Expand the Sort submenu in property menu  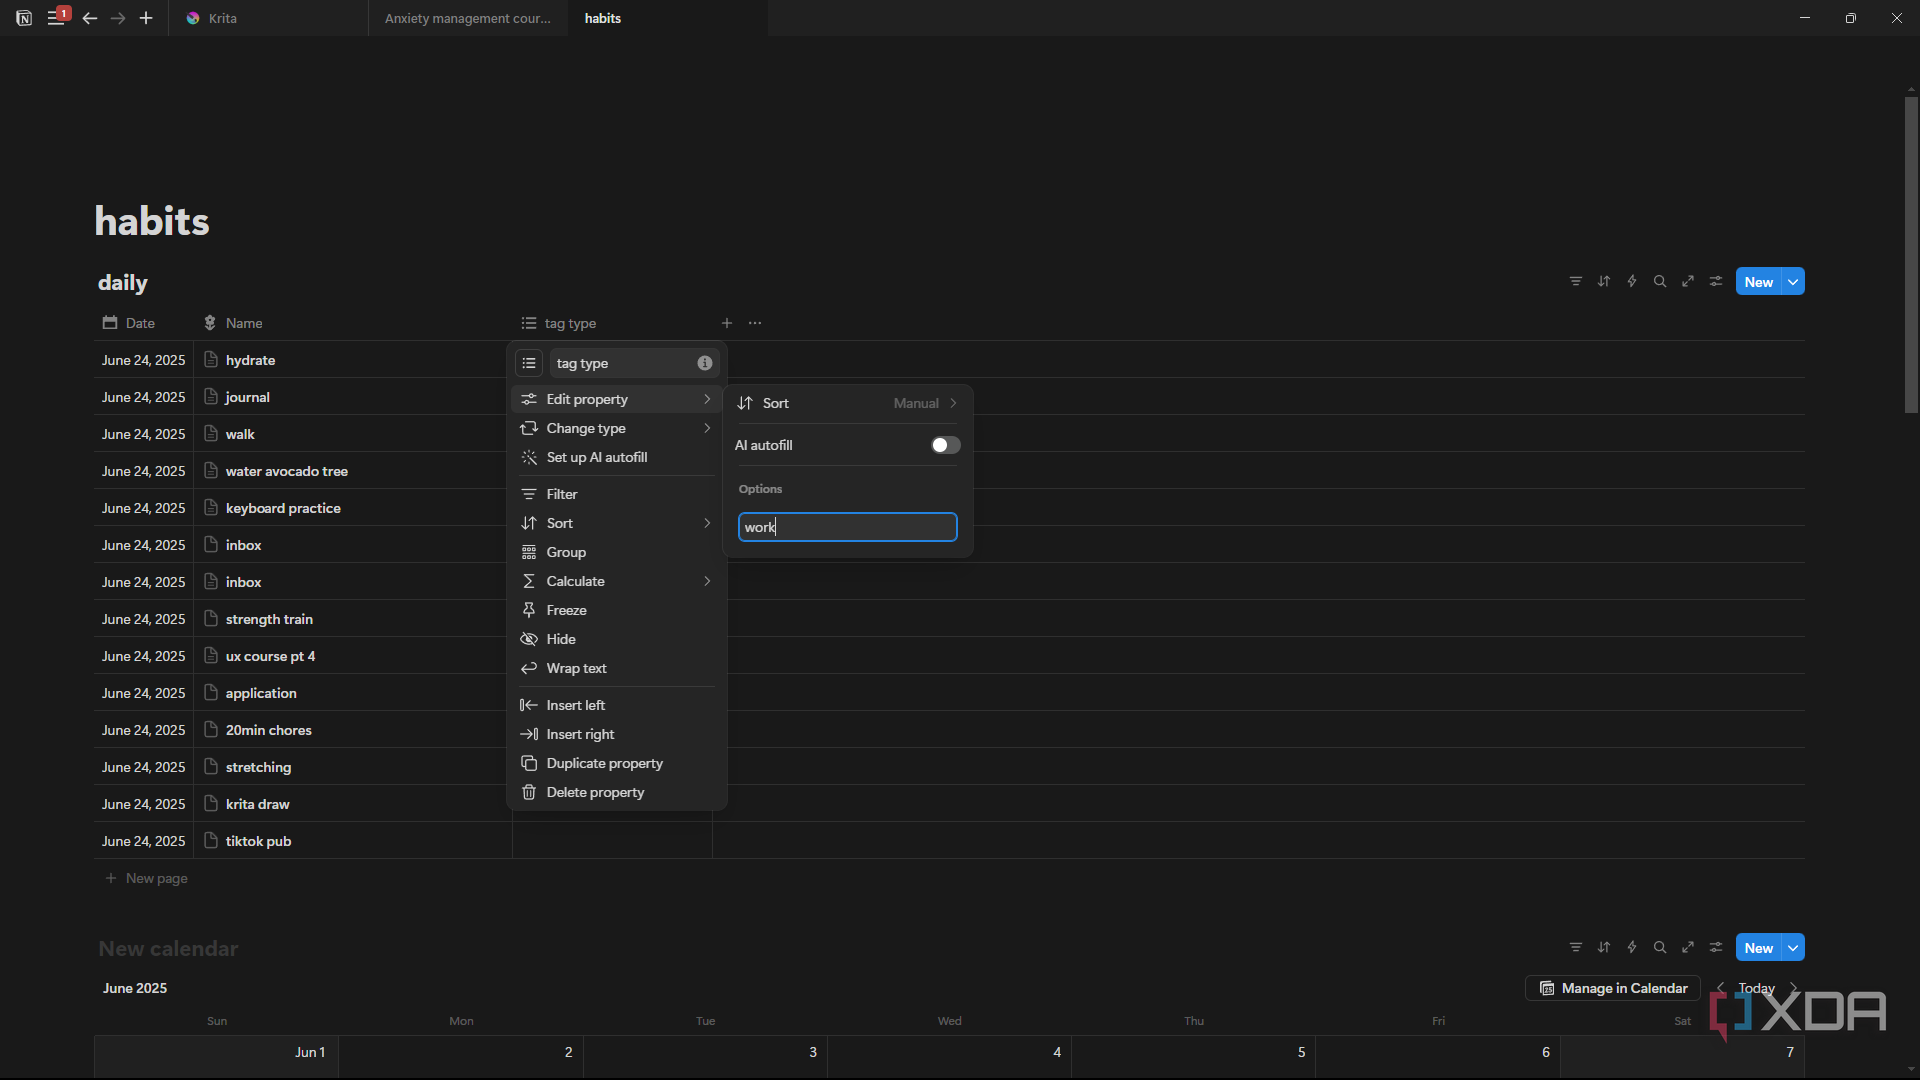(x=617, y=523)
